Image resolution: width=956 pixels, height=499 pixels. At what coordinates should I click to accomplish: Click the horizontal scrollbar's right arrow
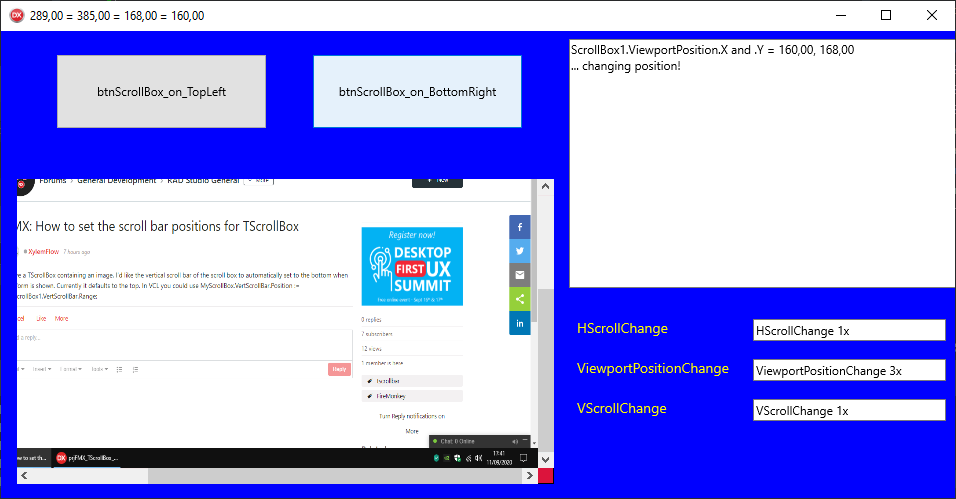[x=529, y=476]
